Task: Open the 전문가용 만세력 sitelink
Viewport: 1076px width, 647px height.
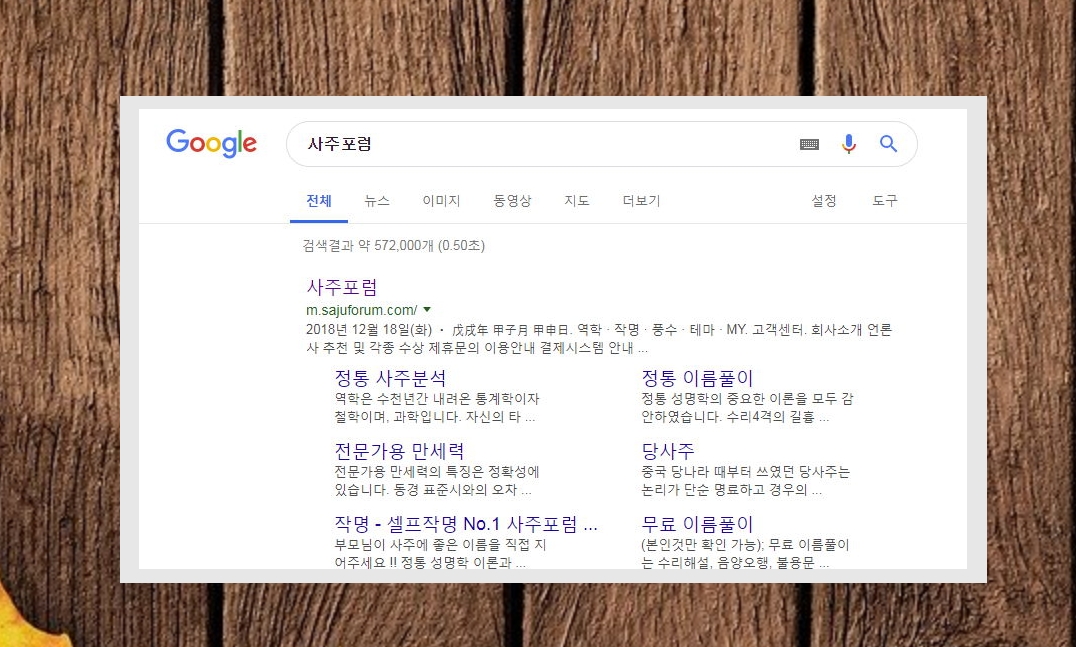Action: click(399, 451)
